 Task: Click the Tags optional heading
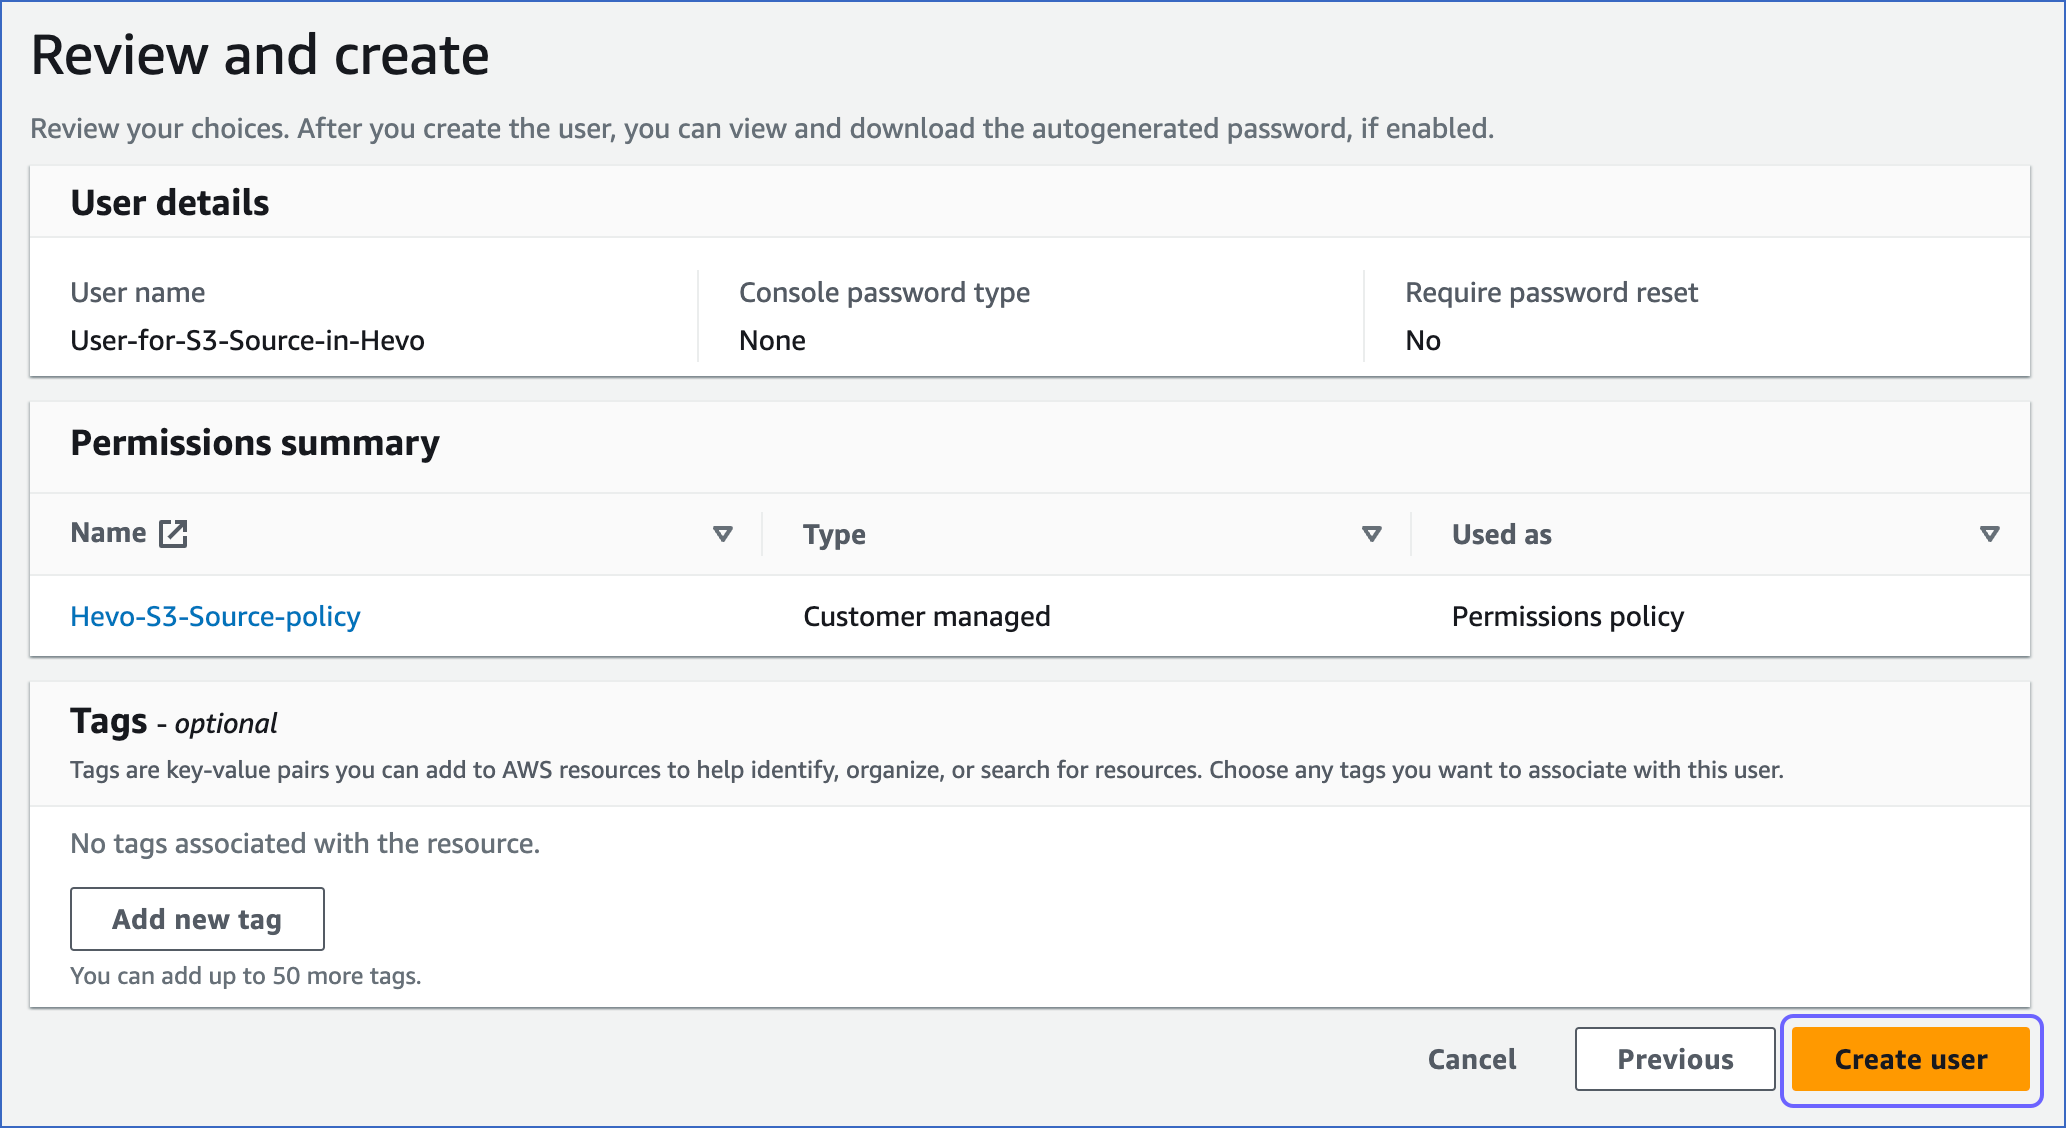[173, 721]
